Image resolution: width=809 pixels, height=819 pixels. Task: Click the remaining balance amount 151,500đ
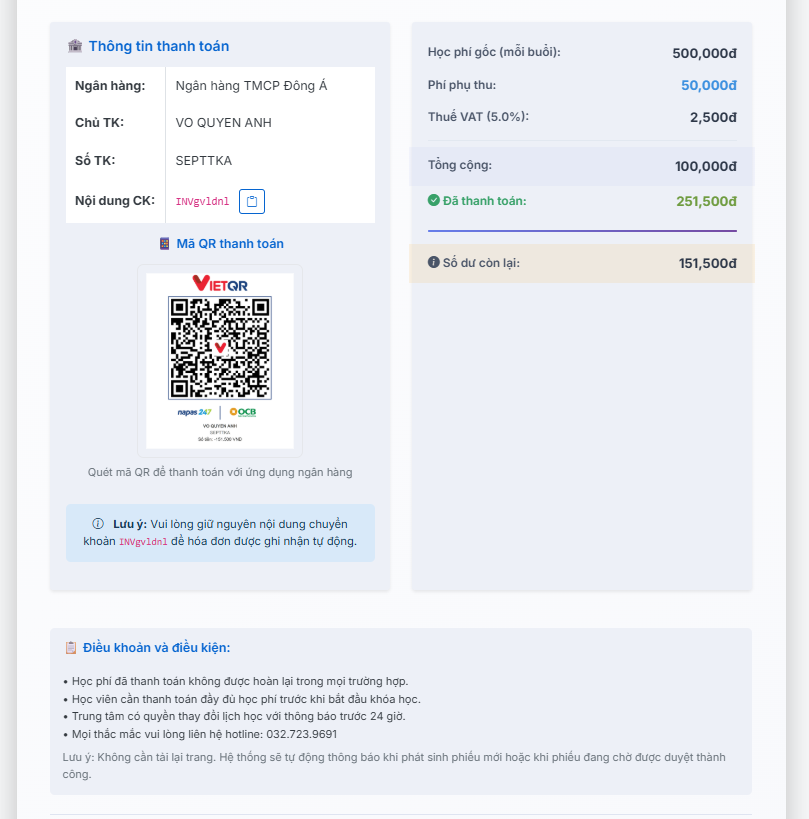707,264
